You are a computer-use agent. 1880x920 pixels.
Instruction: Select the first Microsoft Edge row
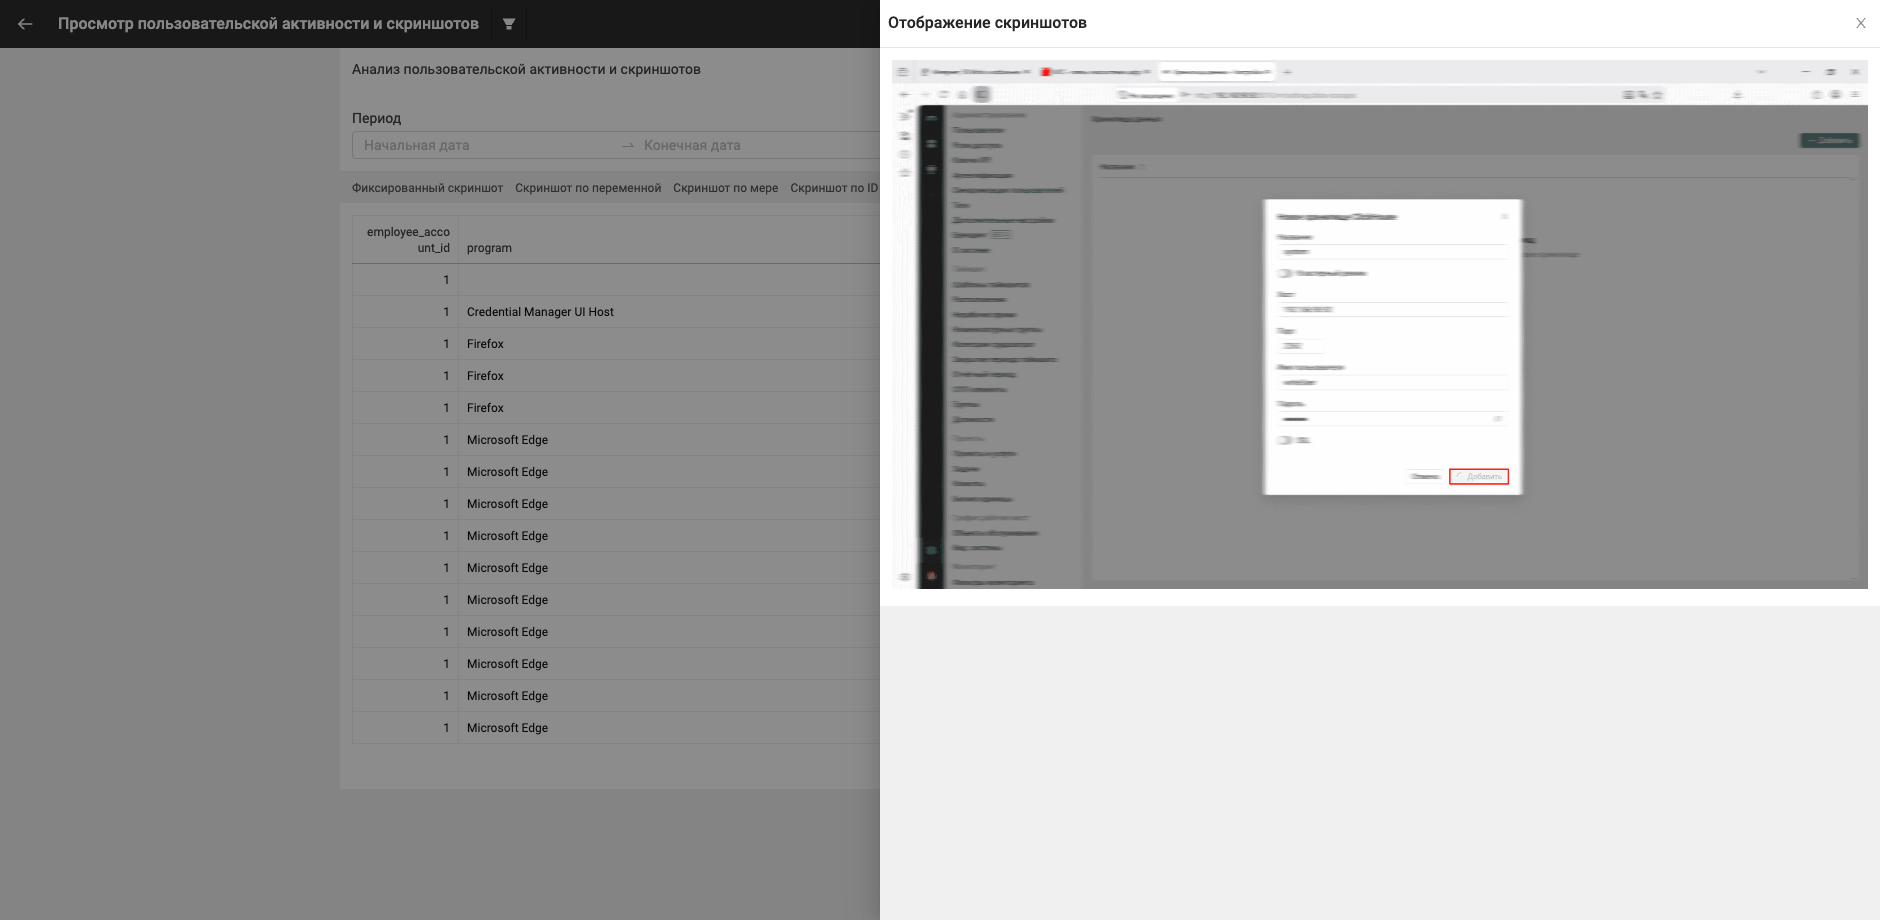(x=616, y=440)
